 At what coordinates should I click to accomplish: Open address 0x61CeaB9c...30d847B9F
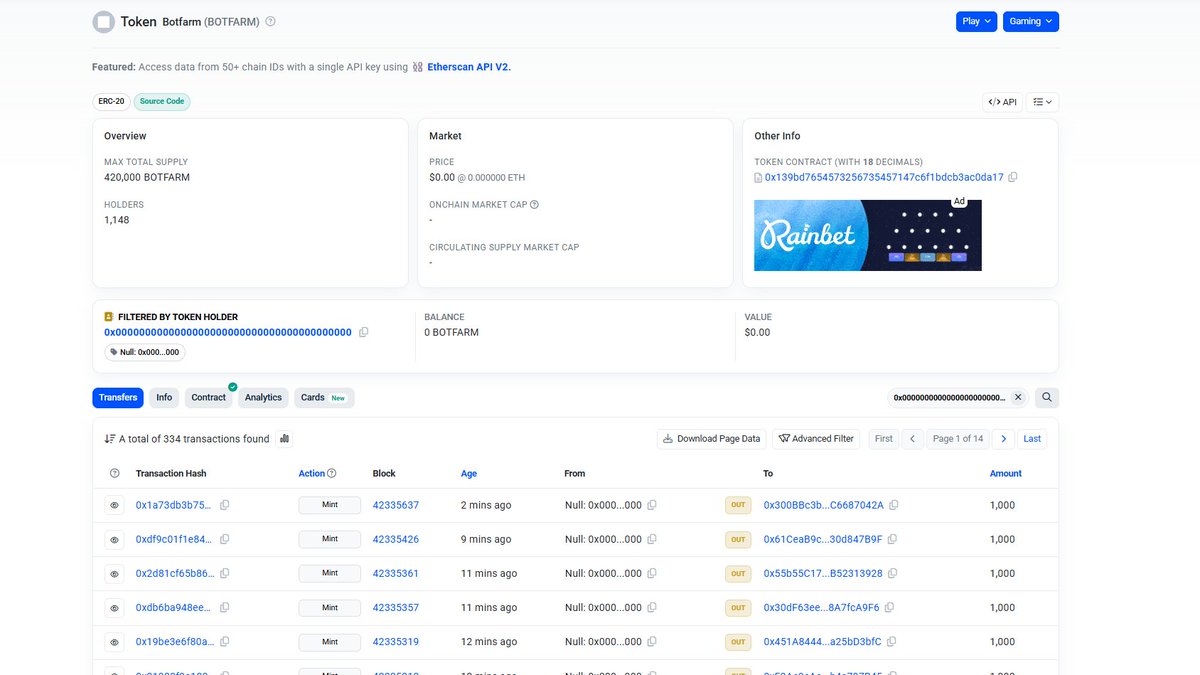pos(823,539)
